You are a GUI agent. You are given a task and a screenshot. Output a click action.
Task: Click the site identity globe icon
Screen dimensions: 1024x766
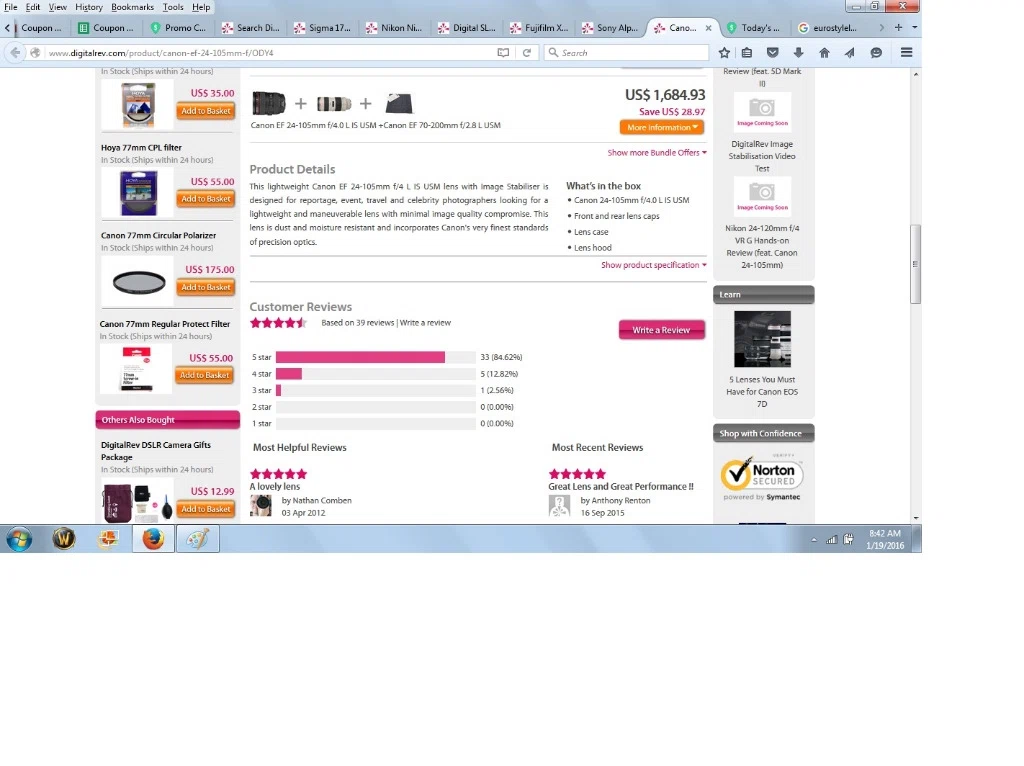pyautogui.click(x=35, y=53)
